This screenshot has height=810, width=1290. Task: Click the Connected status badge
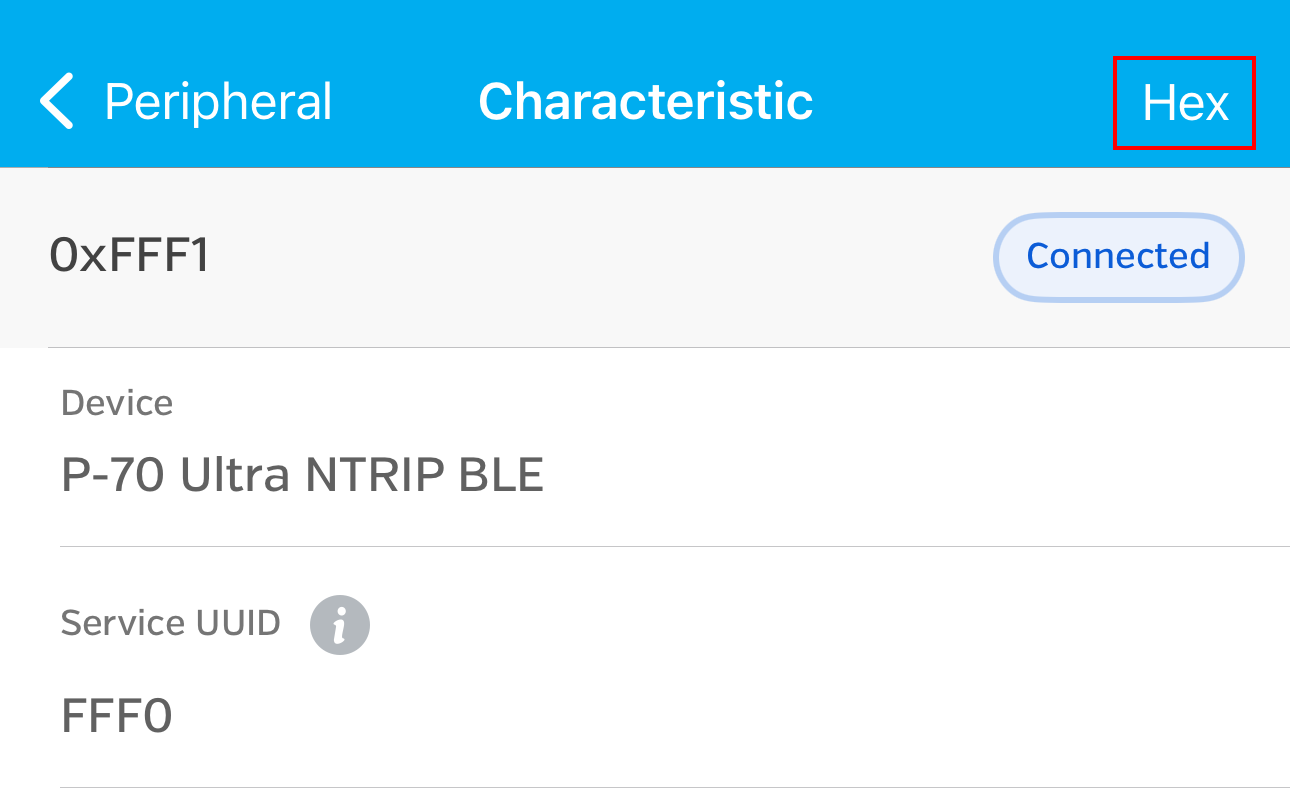pyautogui.click(x=1117, y=256)
